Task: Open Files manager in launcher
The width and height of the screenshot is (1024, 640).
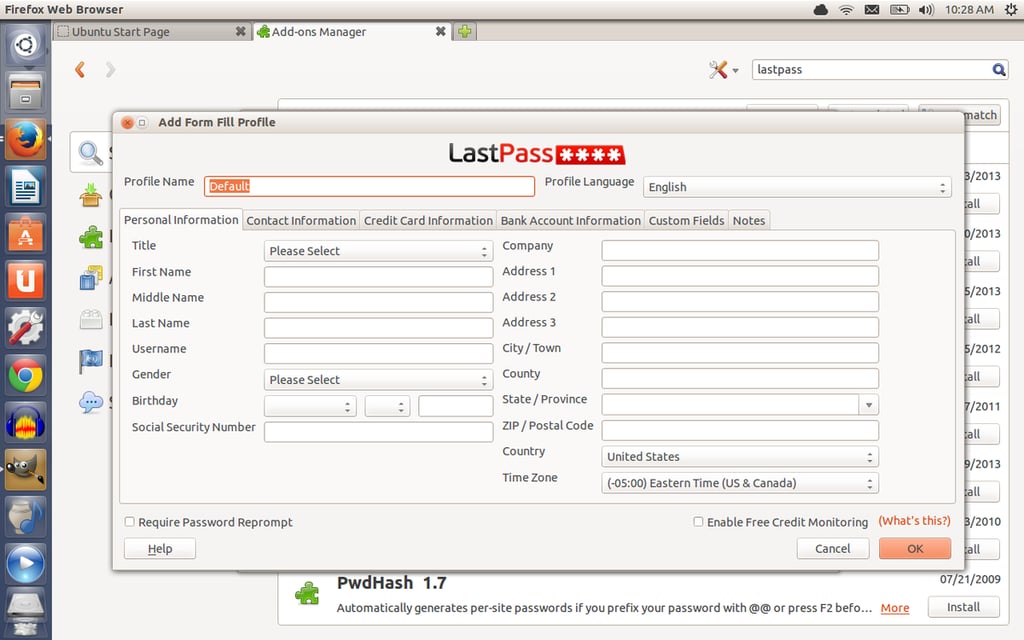Action: (x=25, y=92)
